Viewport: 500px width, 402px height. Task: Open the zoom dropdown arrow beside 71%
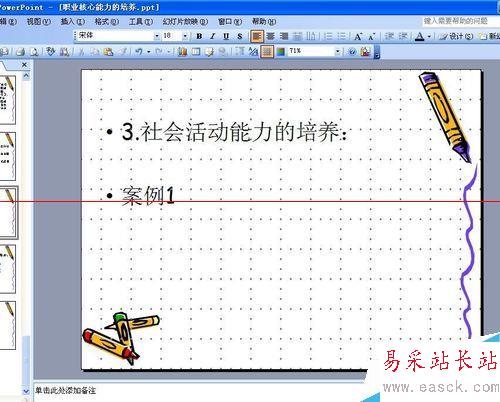(x=338, y=52)
